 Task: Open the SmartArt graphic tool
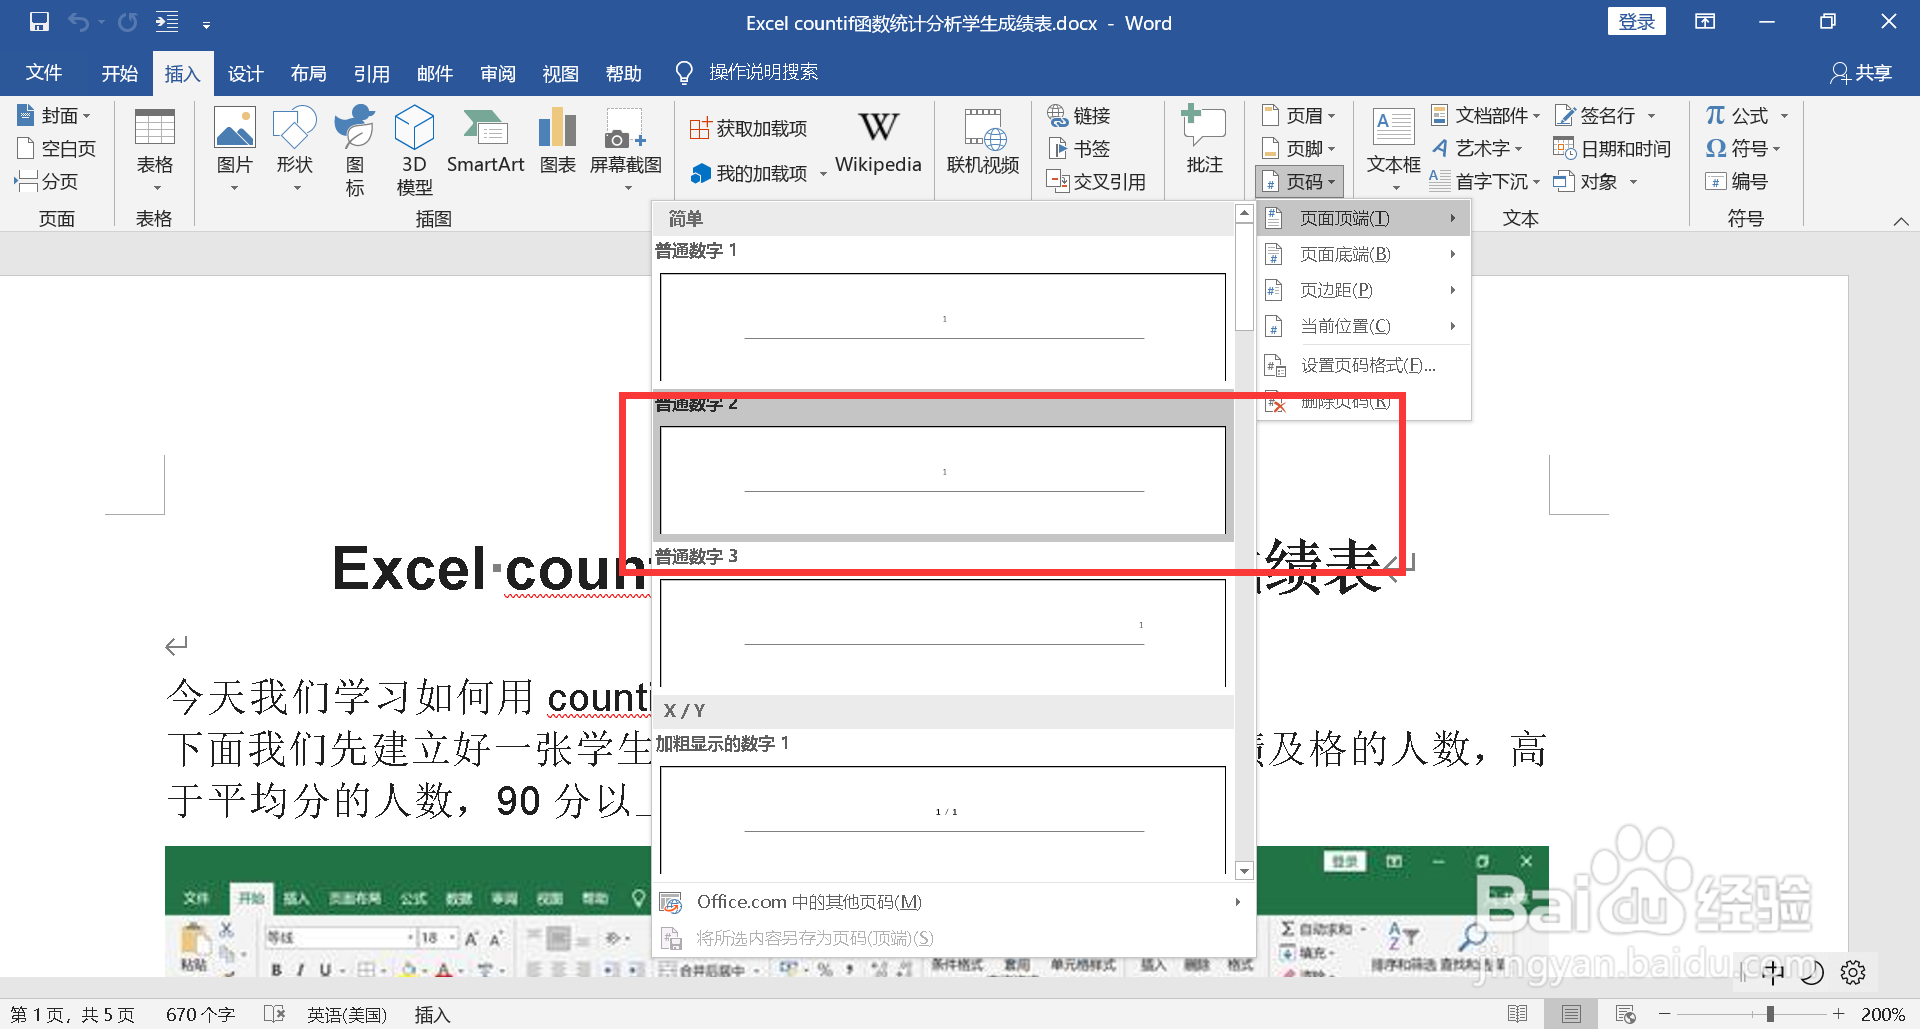point(485,141)
